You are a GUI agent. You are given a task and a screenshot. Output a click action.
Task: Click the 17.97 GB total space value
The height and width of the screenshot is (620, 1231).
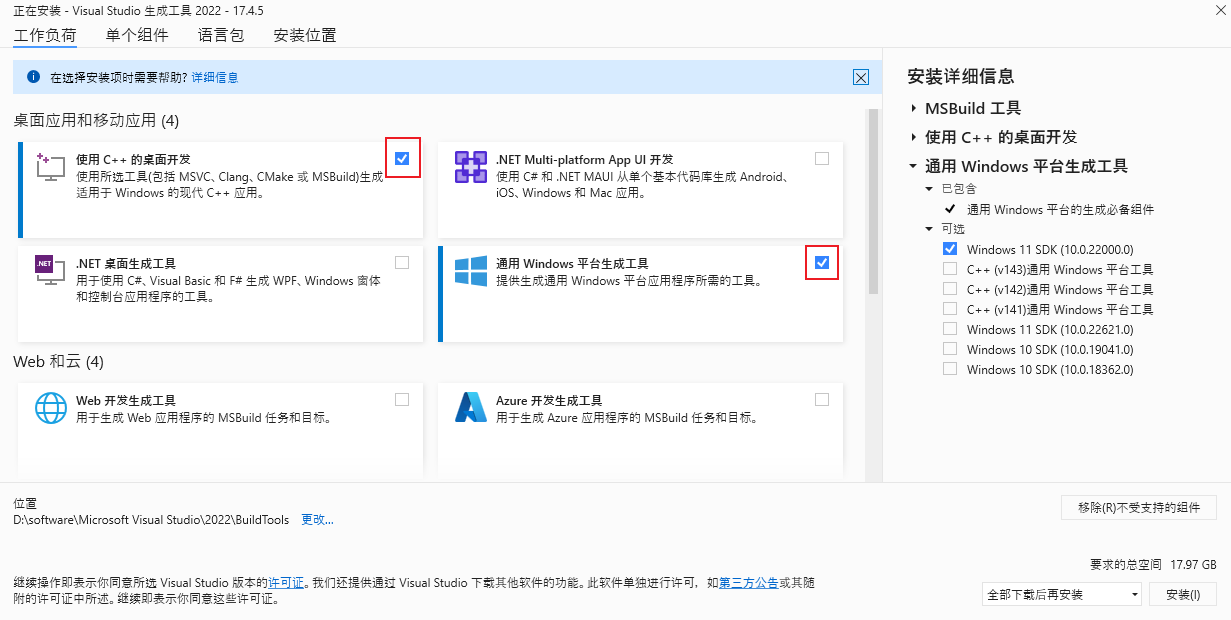click(x=1194, y=564)
